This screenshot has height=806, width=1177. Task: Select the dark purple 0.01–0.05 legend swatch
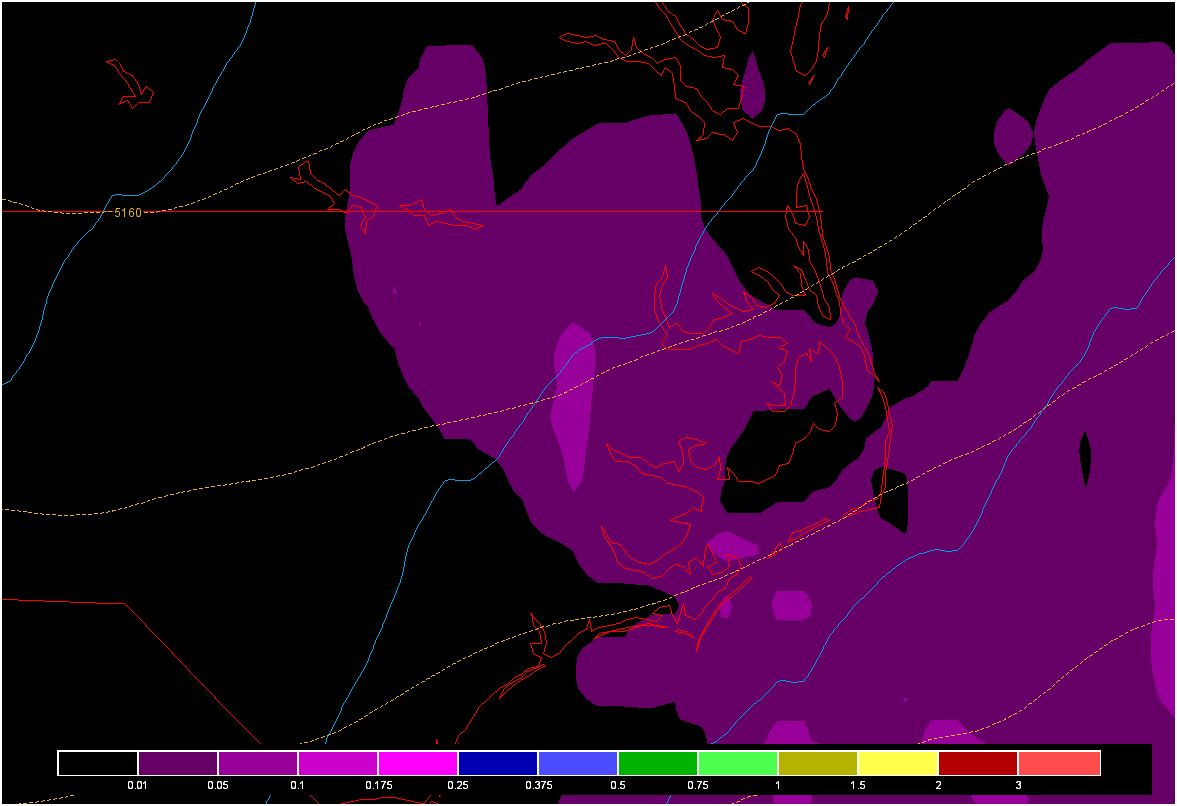click(x=178, y=763)
